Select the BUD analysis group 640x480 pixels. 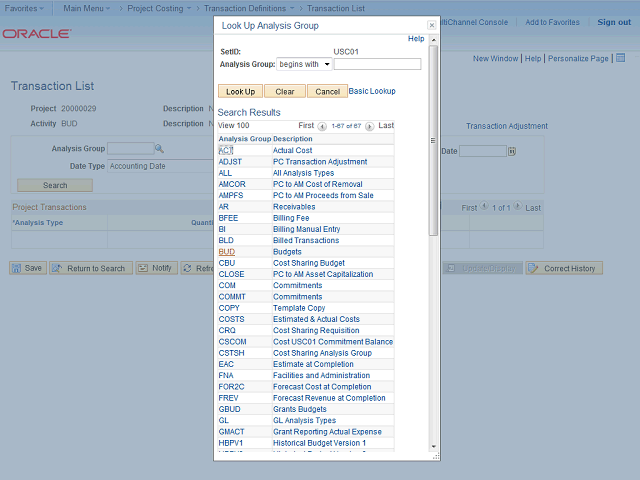tap(227, 252)
